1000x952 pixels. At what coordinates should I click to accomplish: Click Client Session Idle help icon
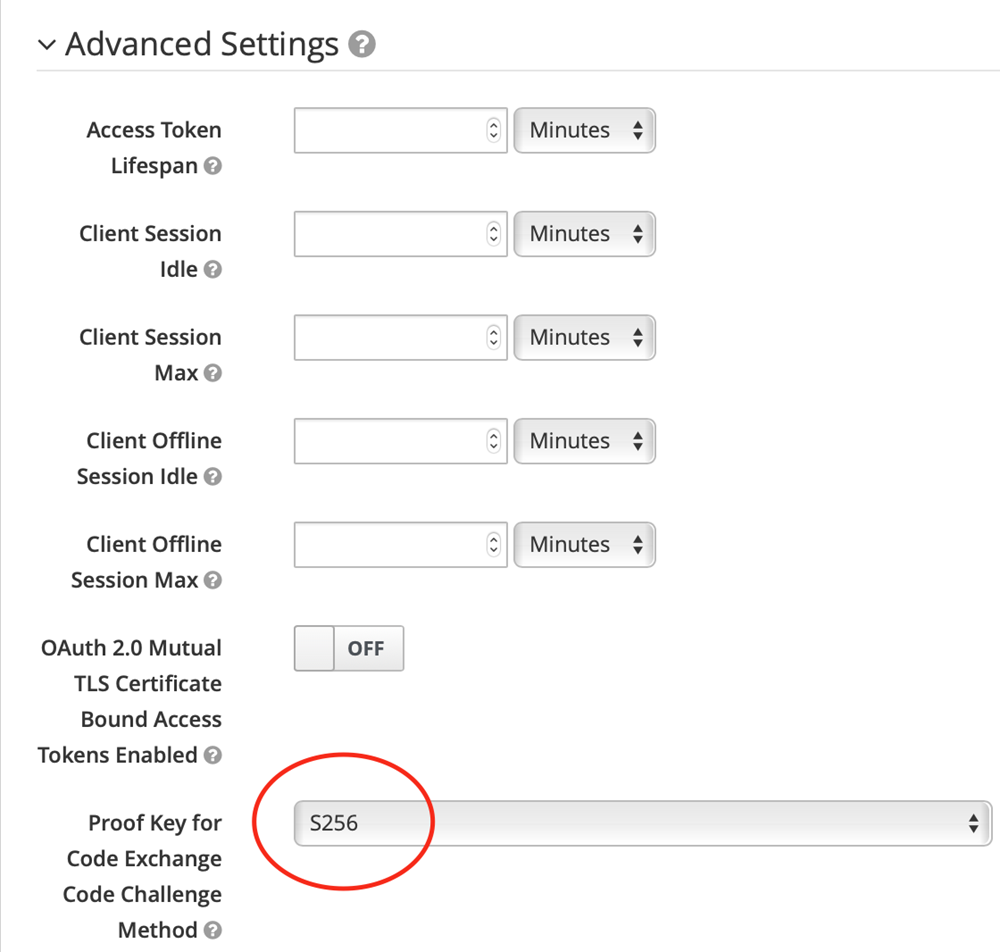212,270
